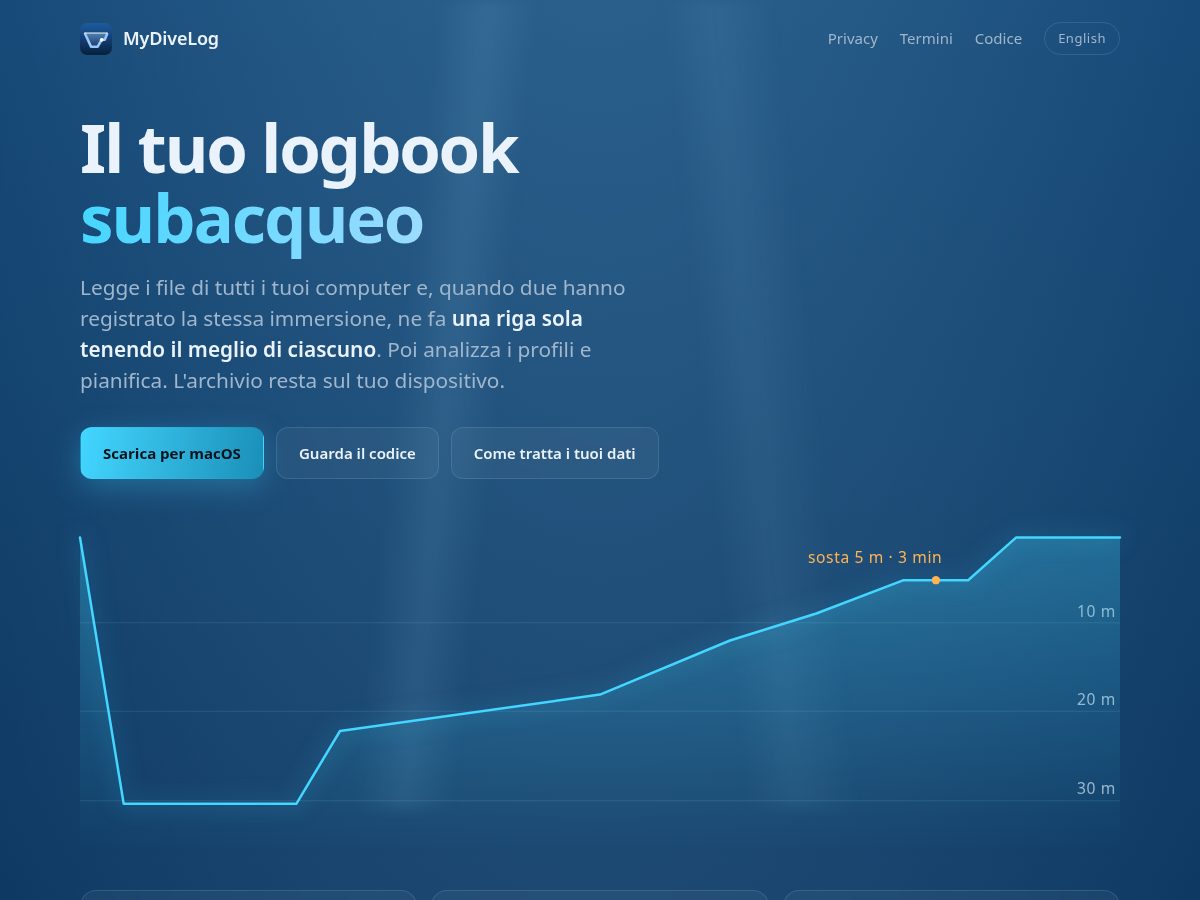Click the '10 m' depth label

(1096, 611)
